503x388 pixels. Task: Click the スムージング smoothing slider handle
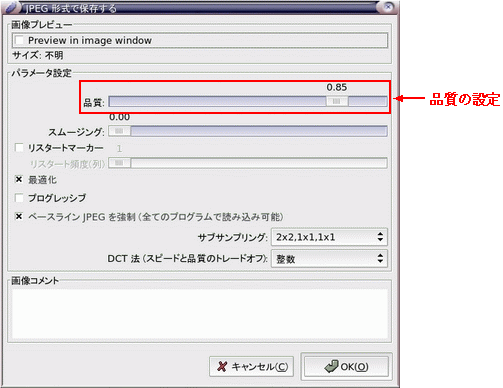click(120, 131)
